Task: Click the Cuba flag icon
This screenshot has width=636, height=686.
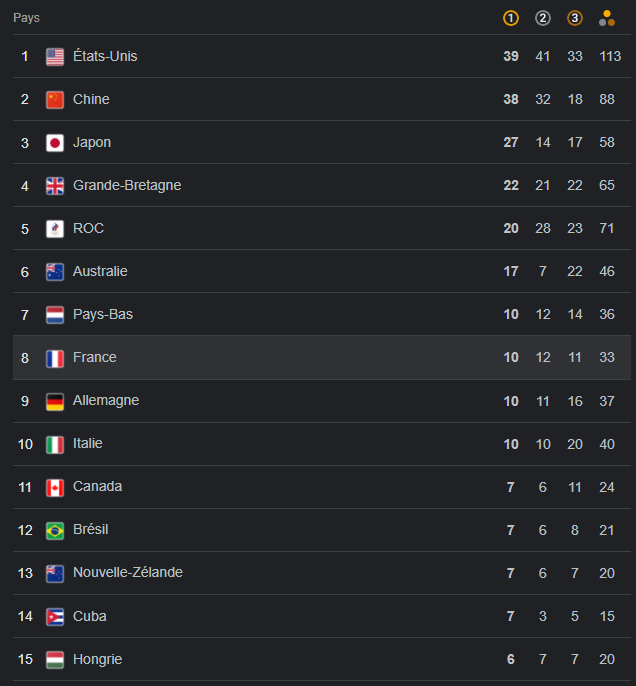Action: coord(55,617)
